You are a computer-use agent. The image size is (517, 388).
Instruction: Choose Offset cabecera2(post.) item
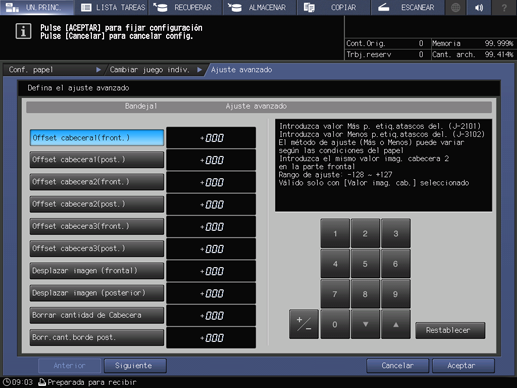tap(97, 204)
